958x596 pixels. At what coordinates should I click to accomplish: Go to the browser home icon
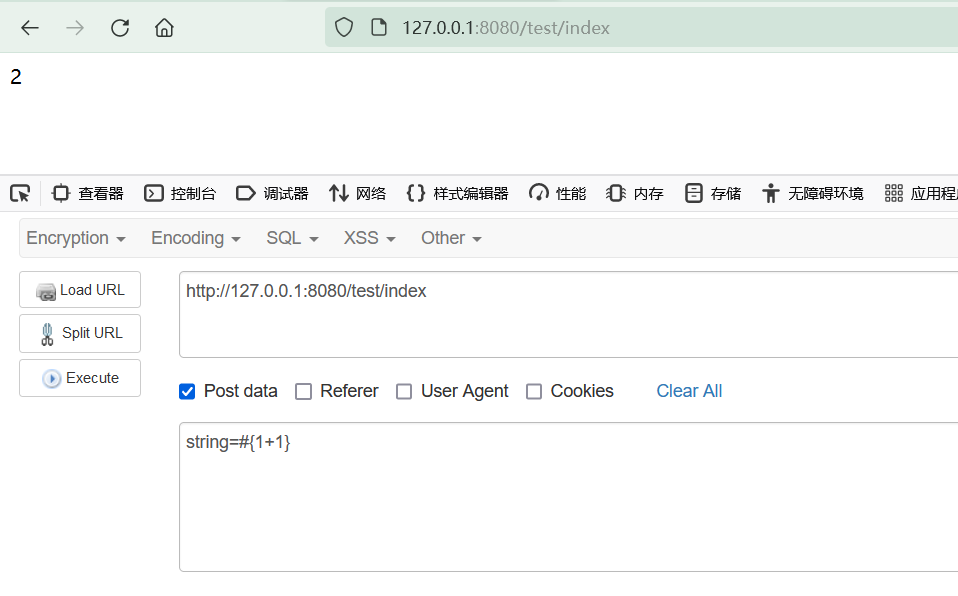tap(164, 28)
